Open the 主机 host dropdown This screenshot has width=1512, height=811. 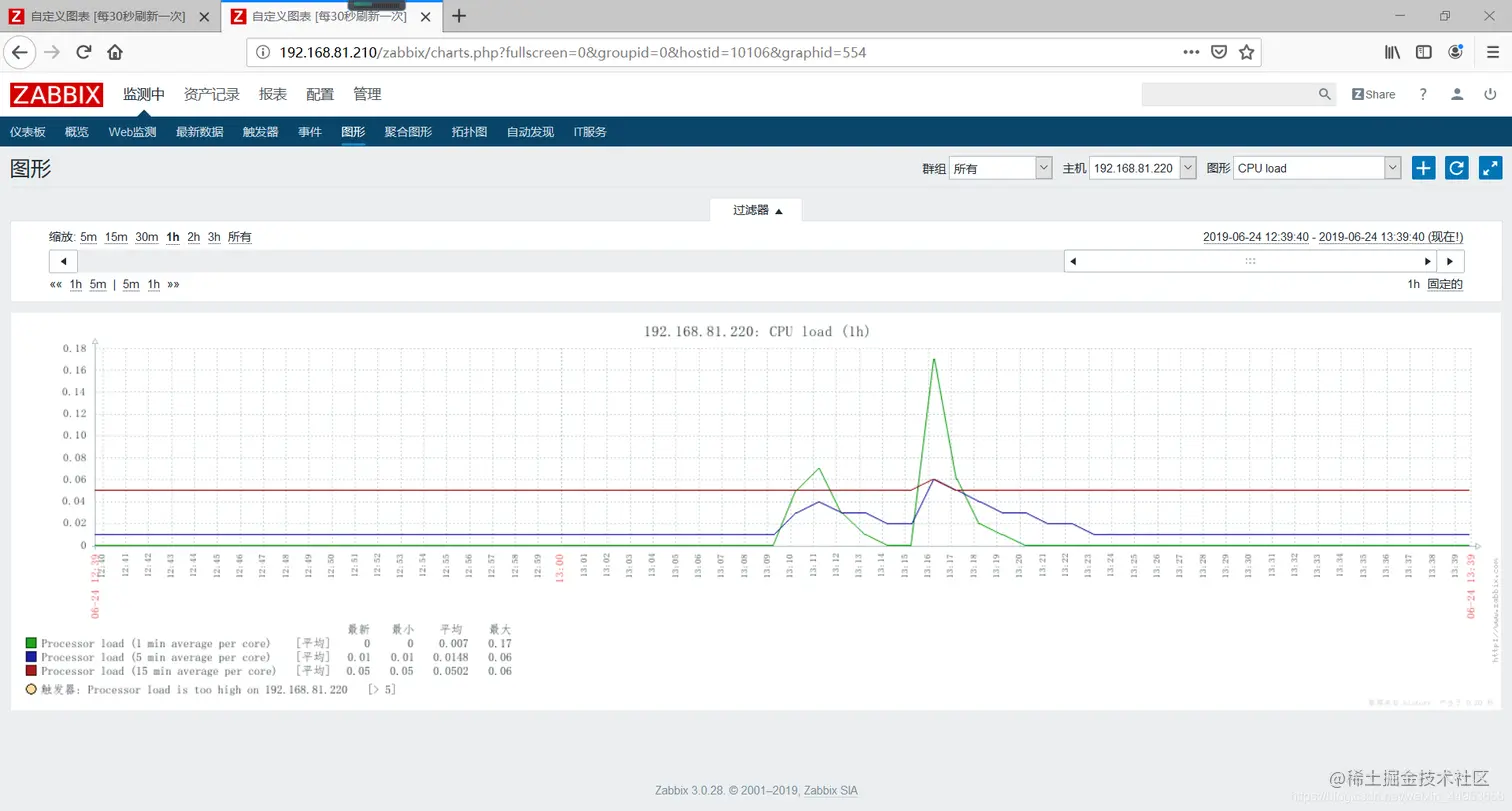click(1142, 168)
